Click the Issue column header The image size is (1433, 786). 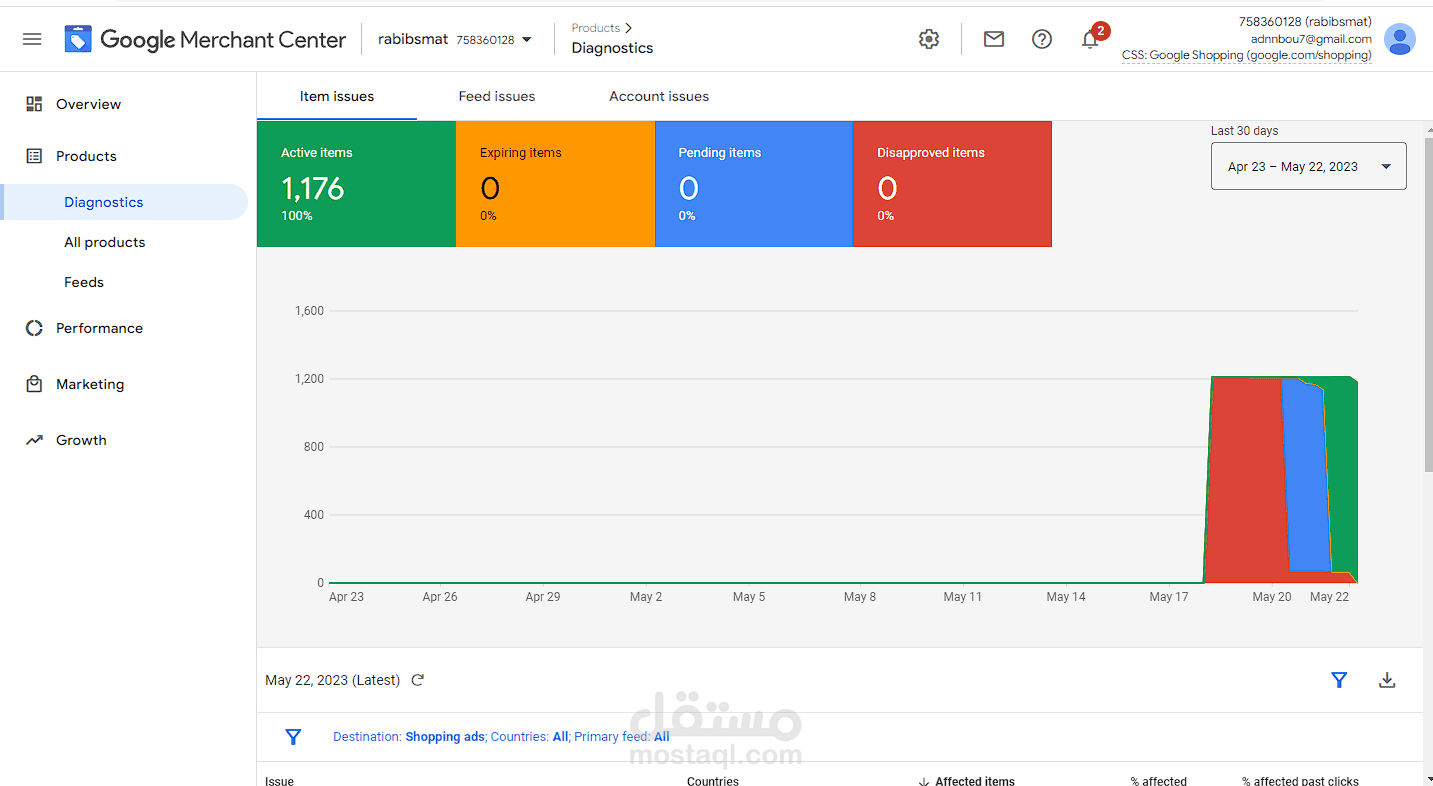point(280,781)
